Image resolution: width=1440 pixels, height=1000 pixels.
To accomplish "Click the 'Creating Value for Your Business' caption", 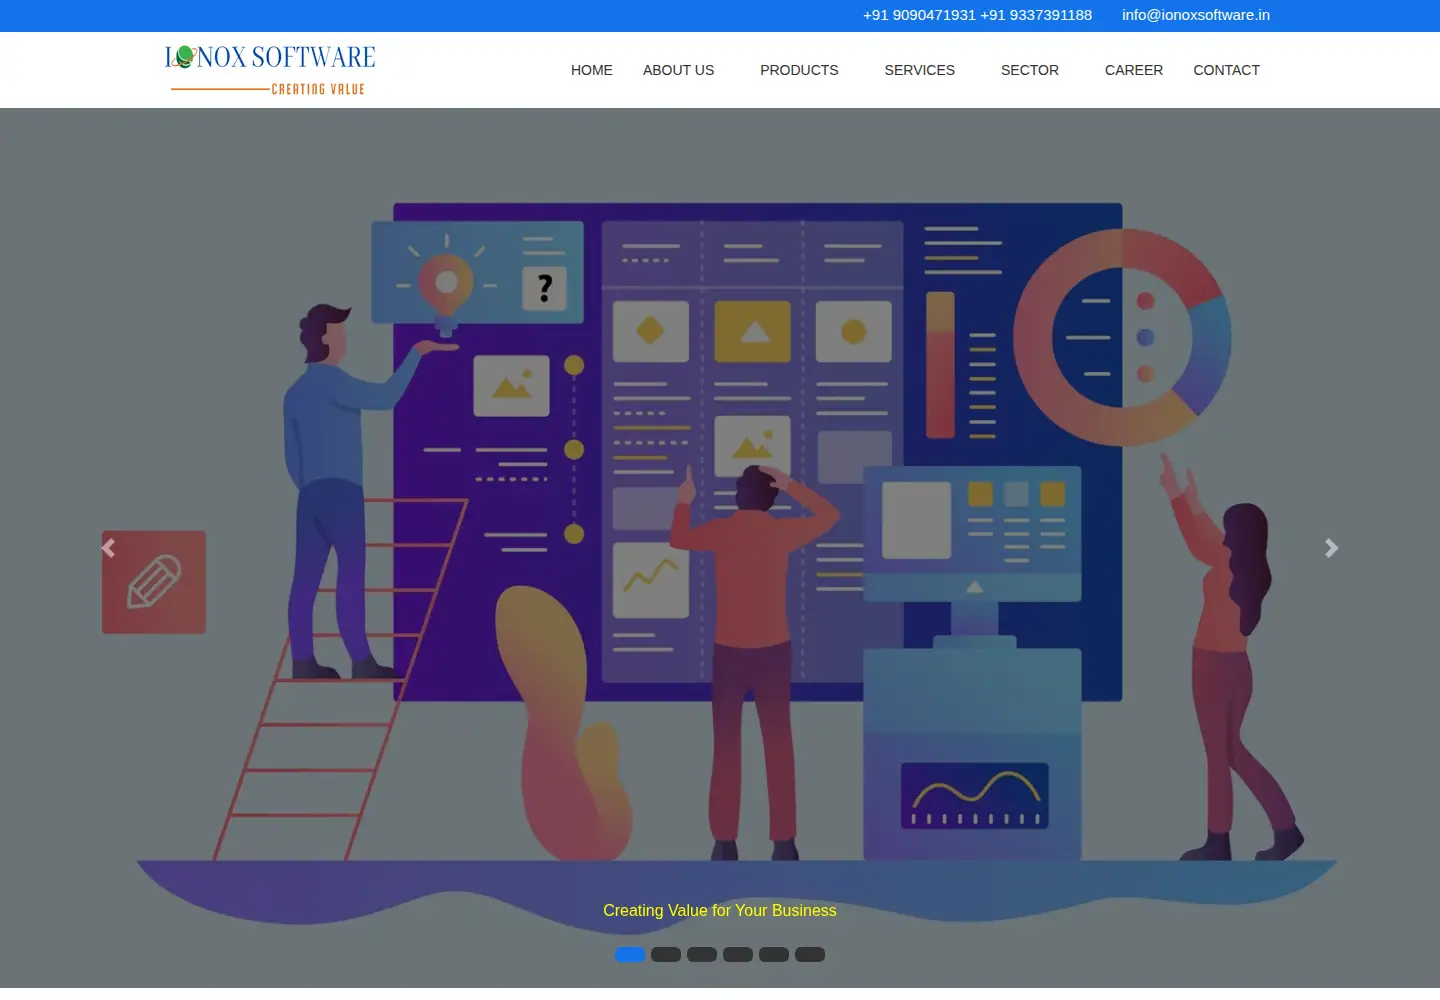I will (x=720, y=910).
